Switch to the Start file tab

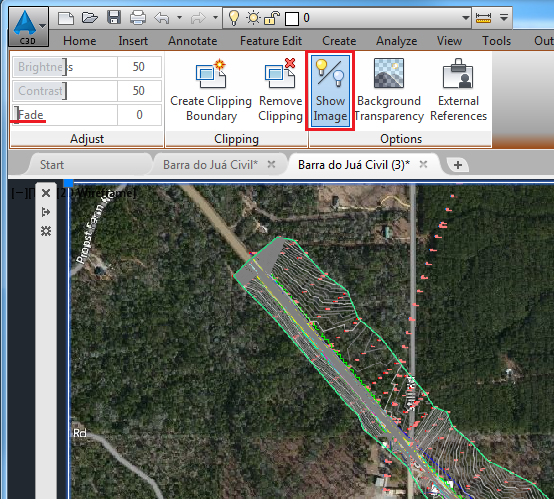(52, 165)
